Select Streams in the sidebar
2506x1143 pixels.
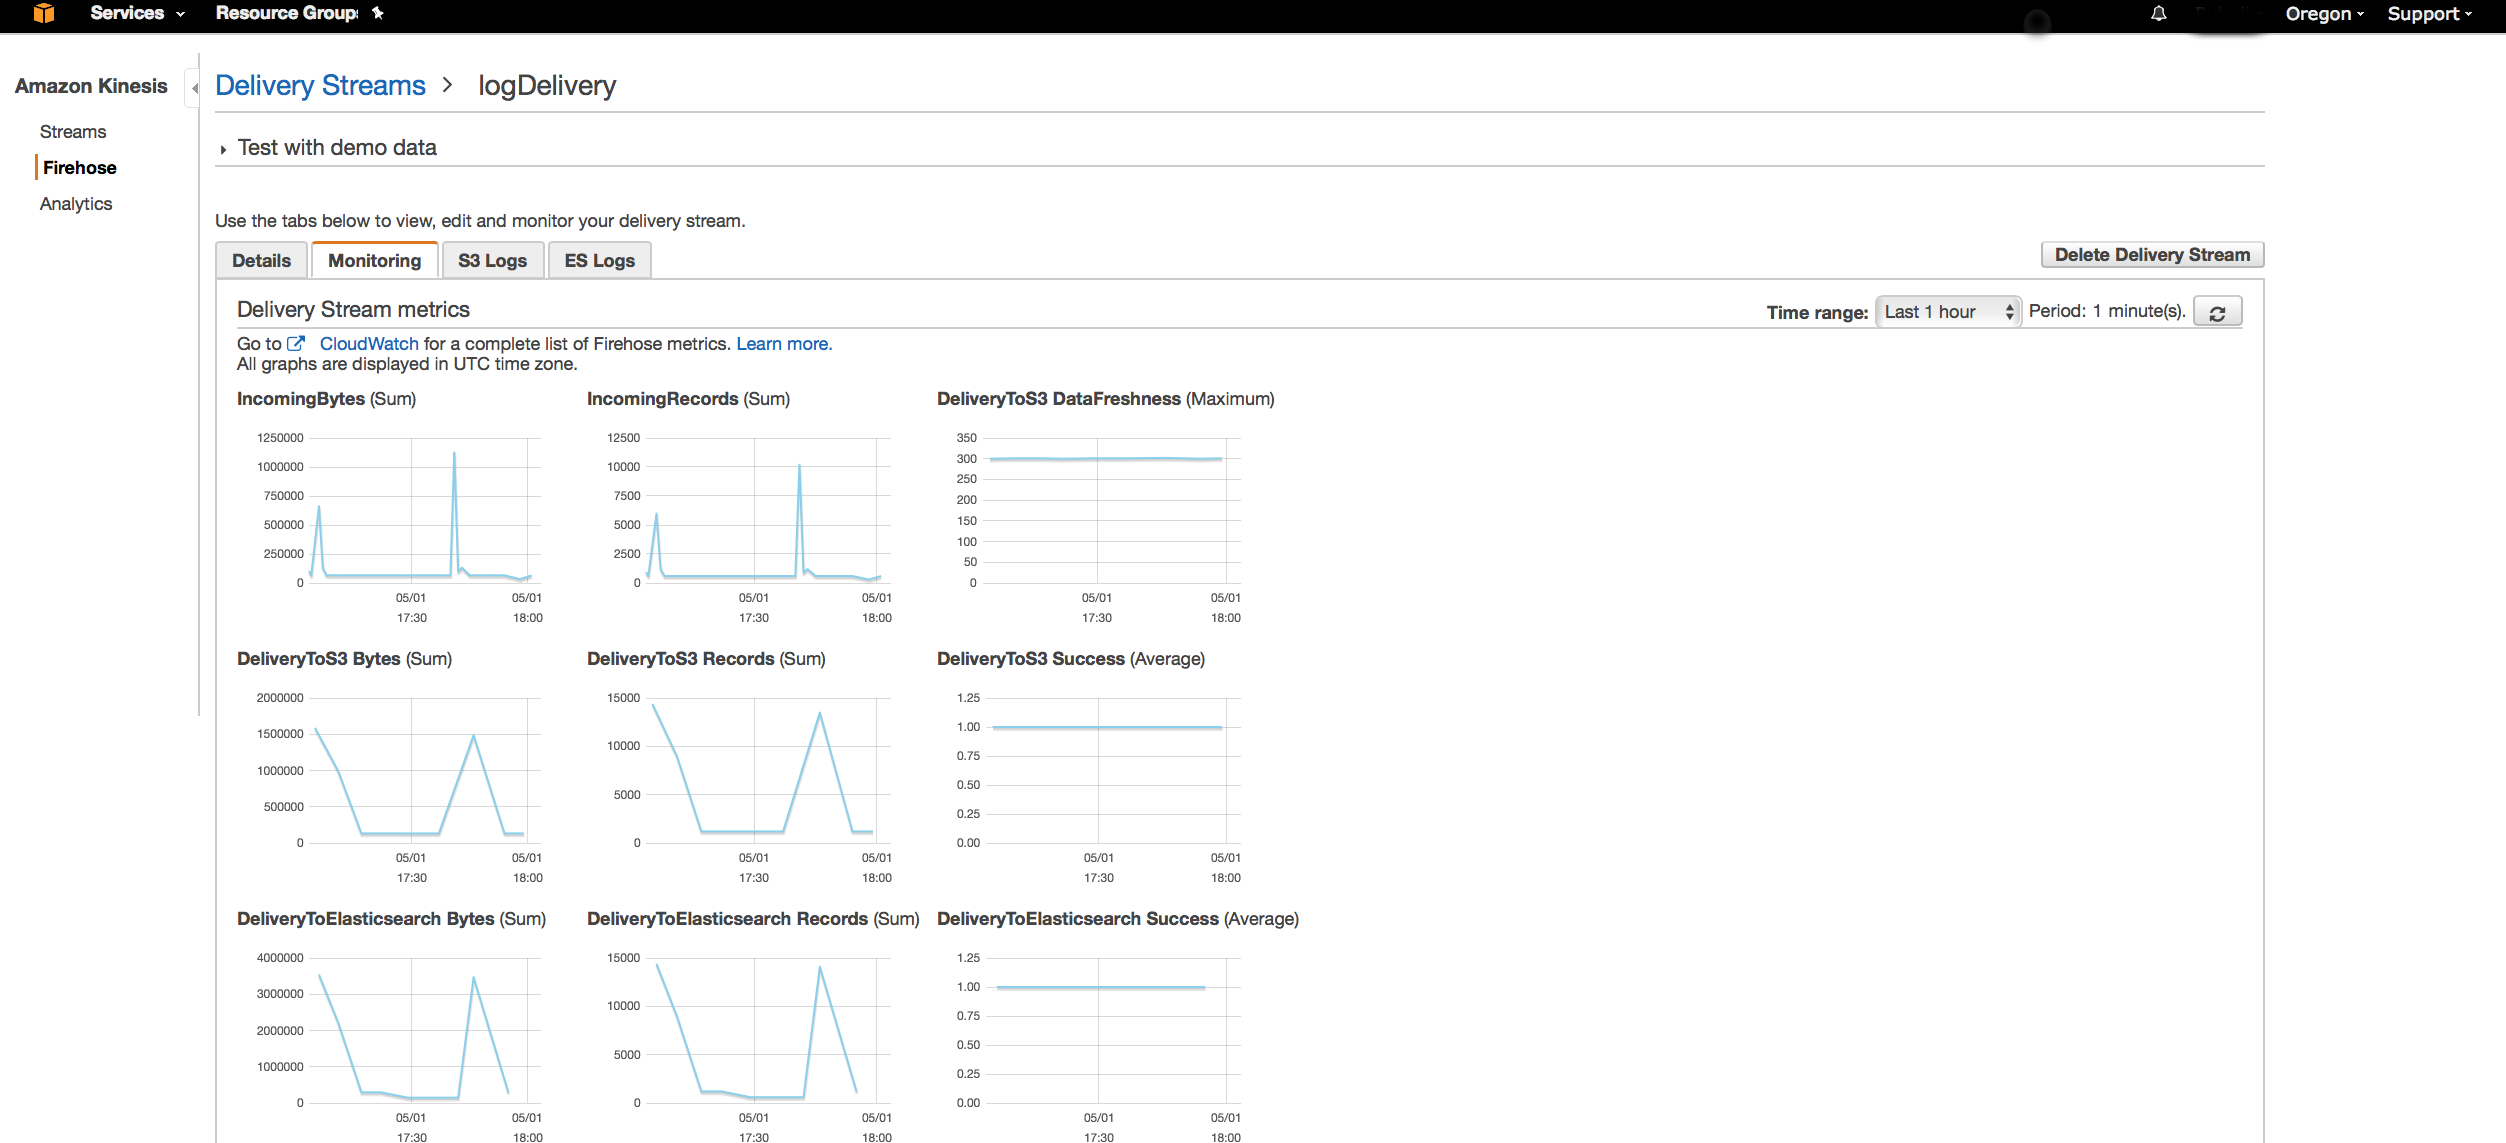(x=73, y=132)
